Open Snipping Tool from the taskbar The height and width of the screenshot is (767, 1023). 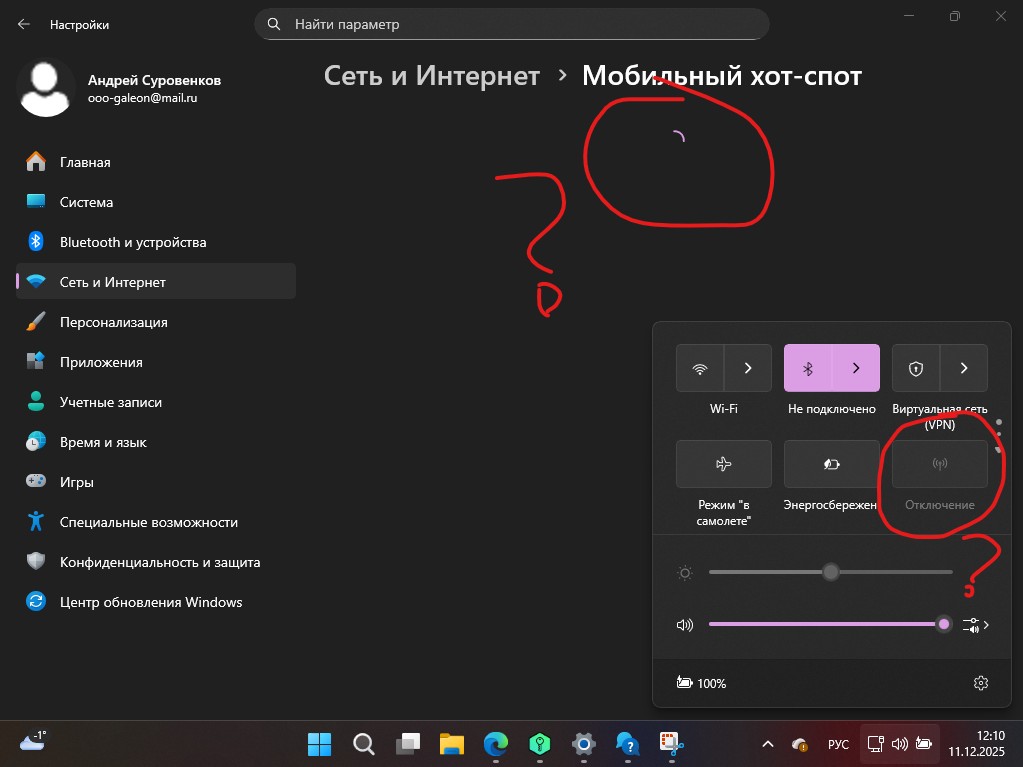click(x=671, y=744)
